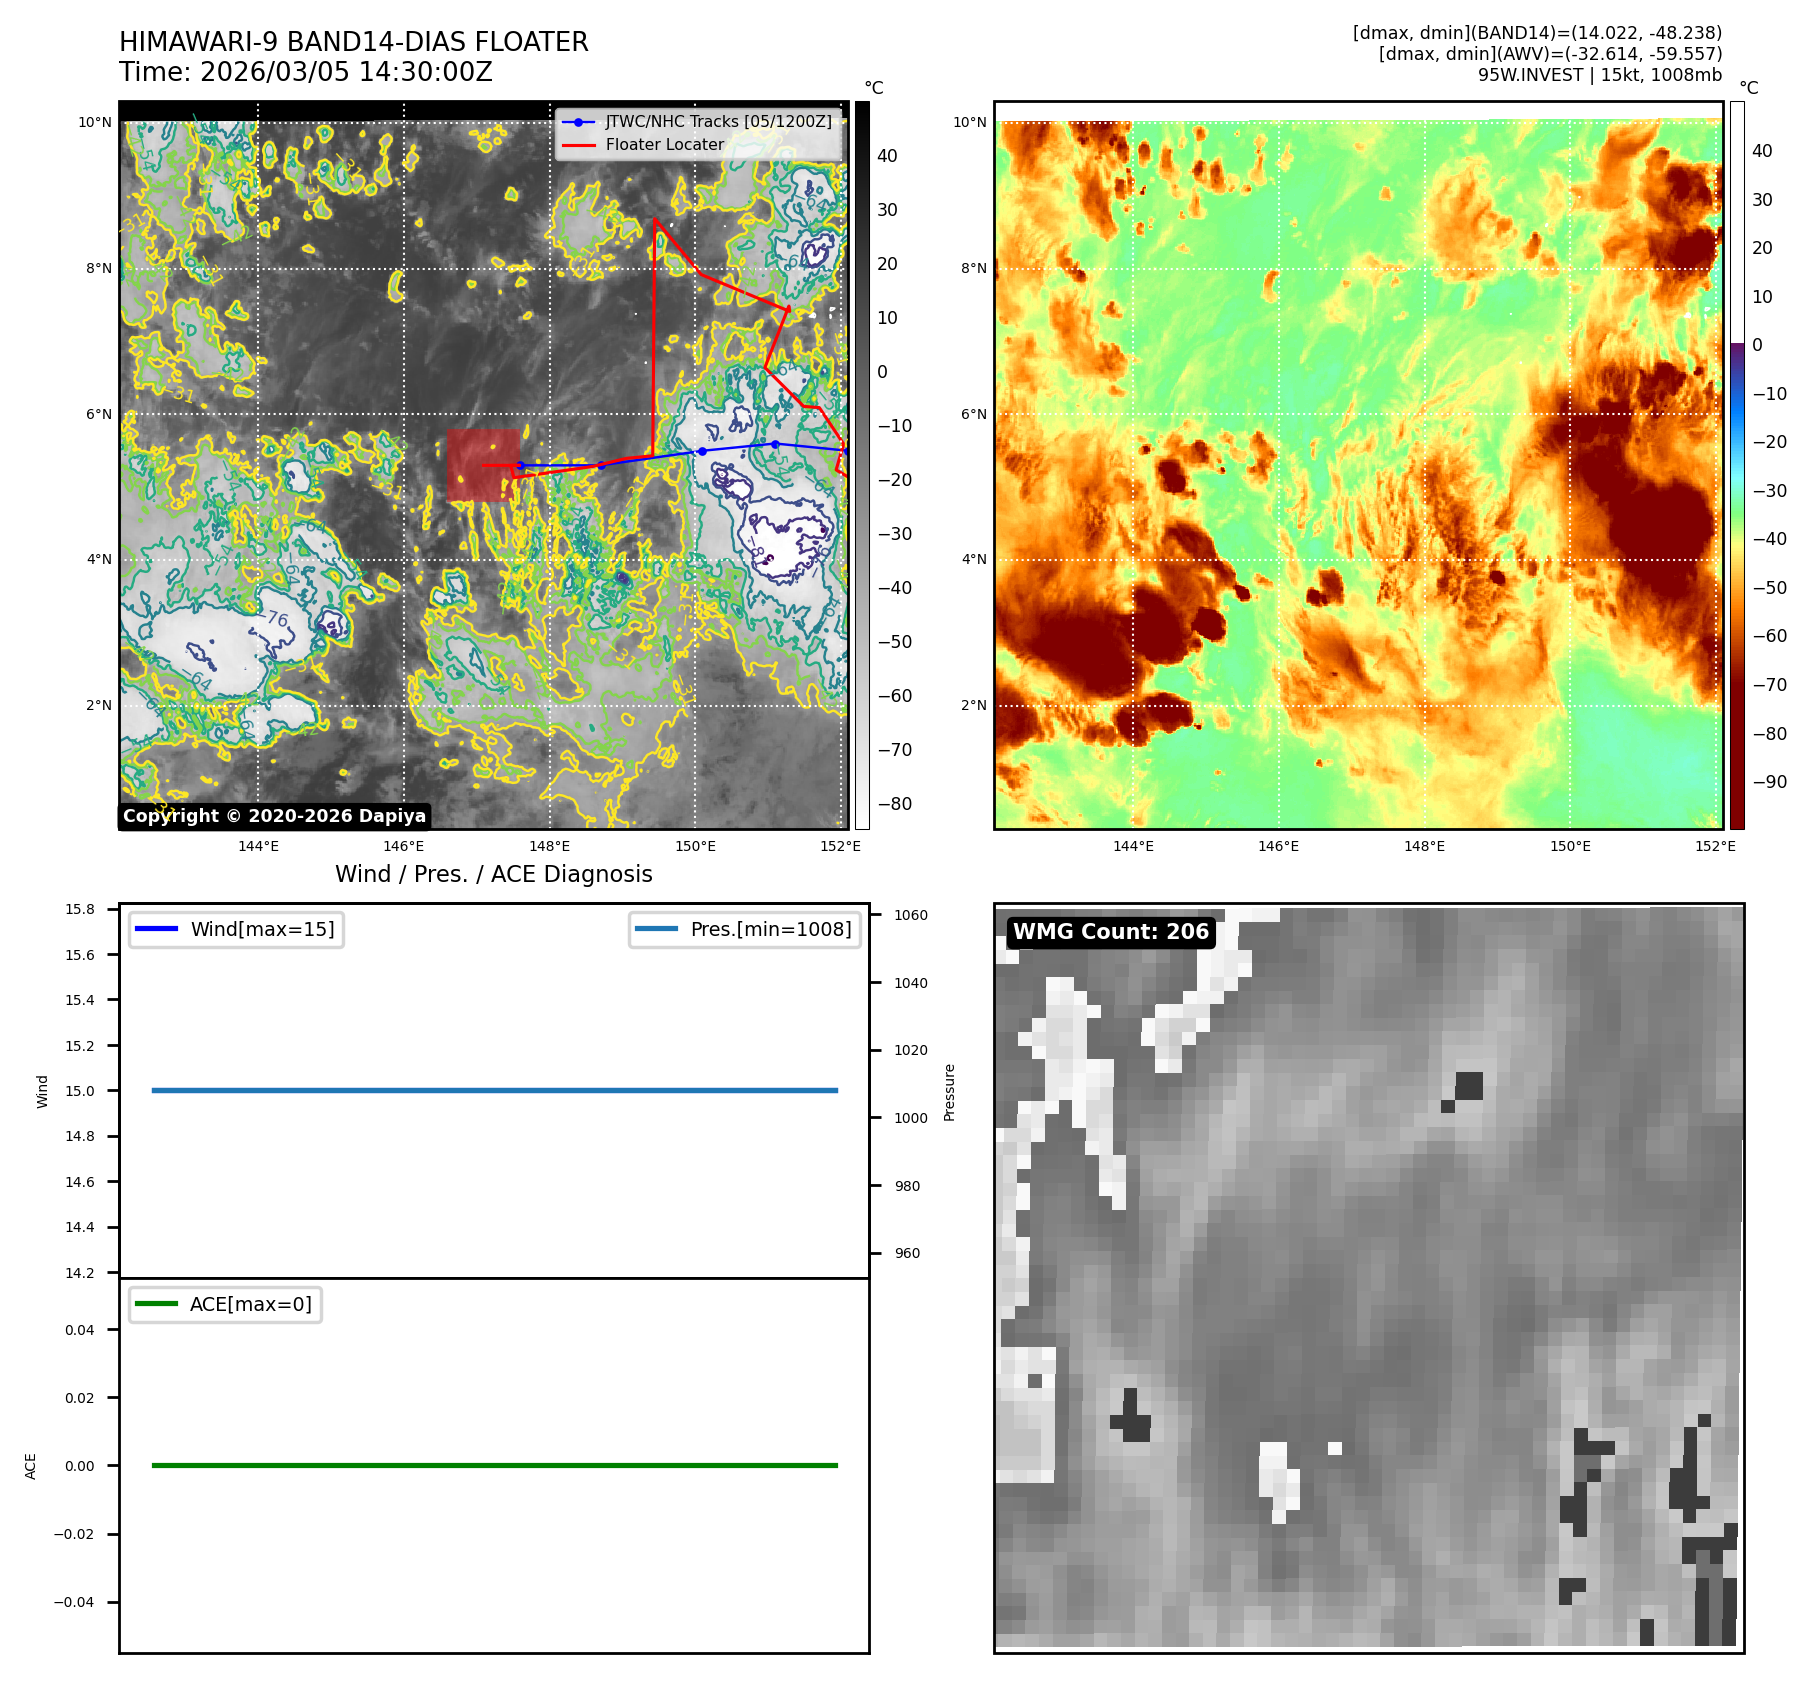
Task: Click the blue pressure line in chart
Action: pos(494,1090)
